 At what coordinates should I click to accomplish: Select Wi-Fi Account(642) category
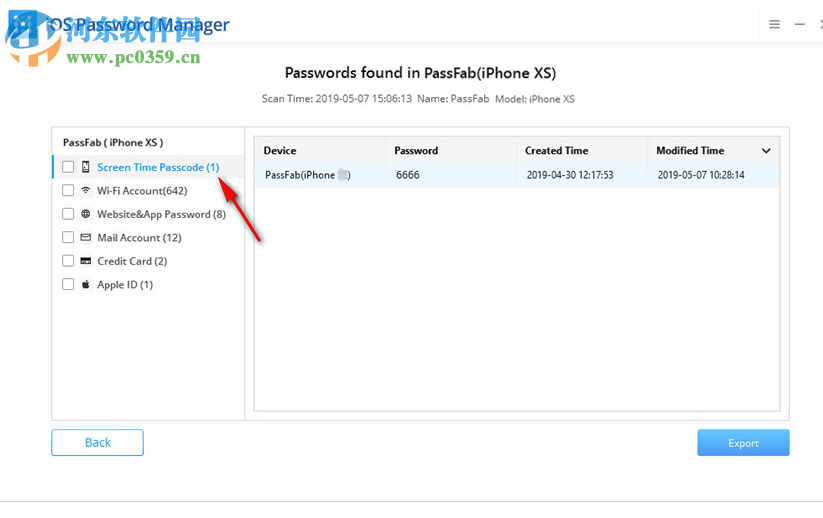[x=142, y=191]
